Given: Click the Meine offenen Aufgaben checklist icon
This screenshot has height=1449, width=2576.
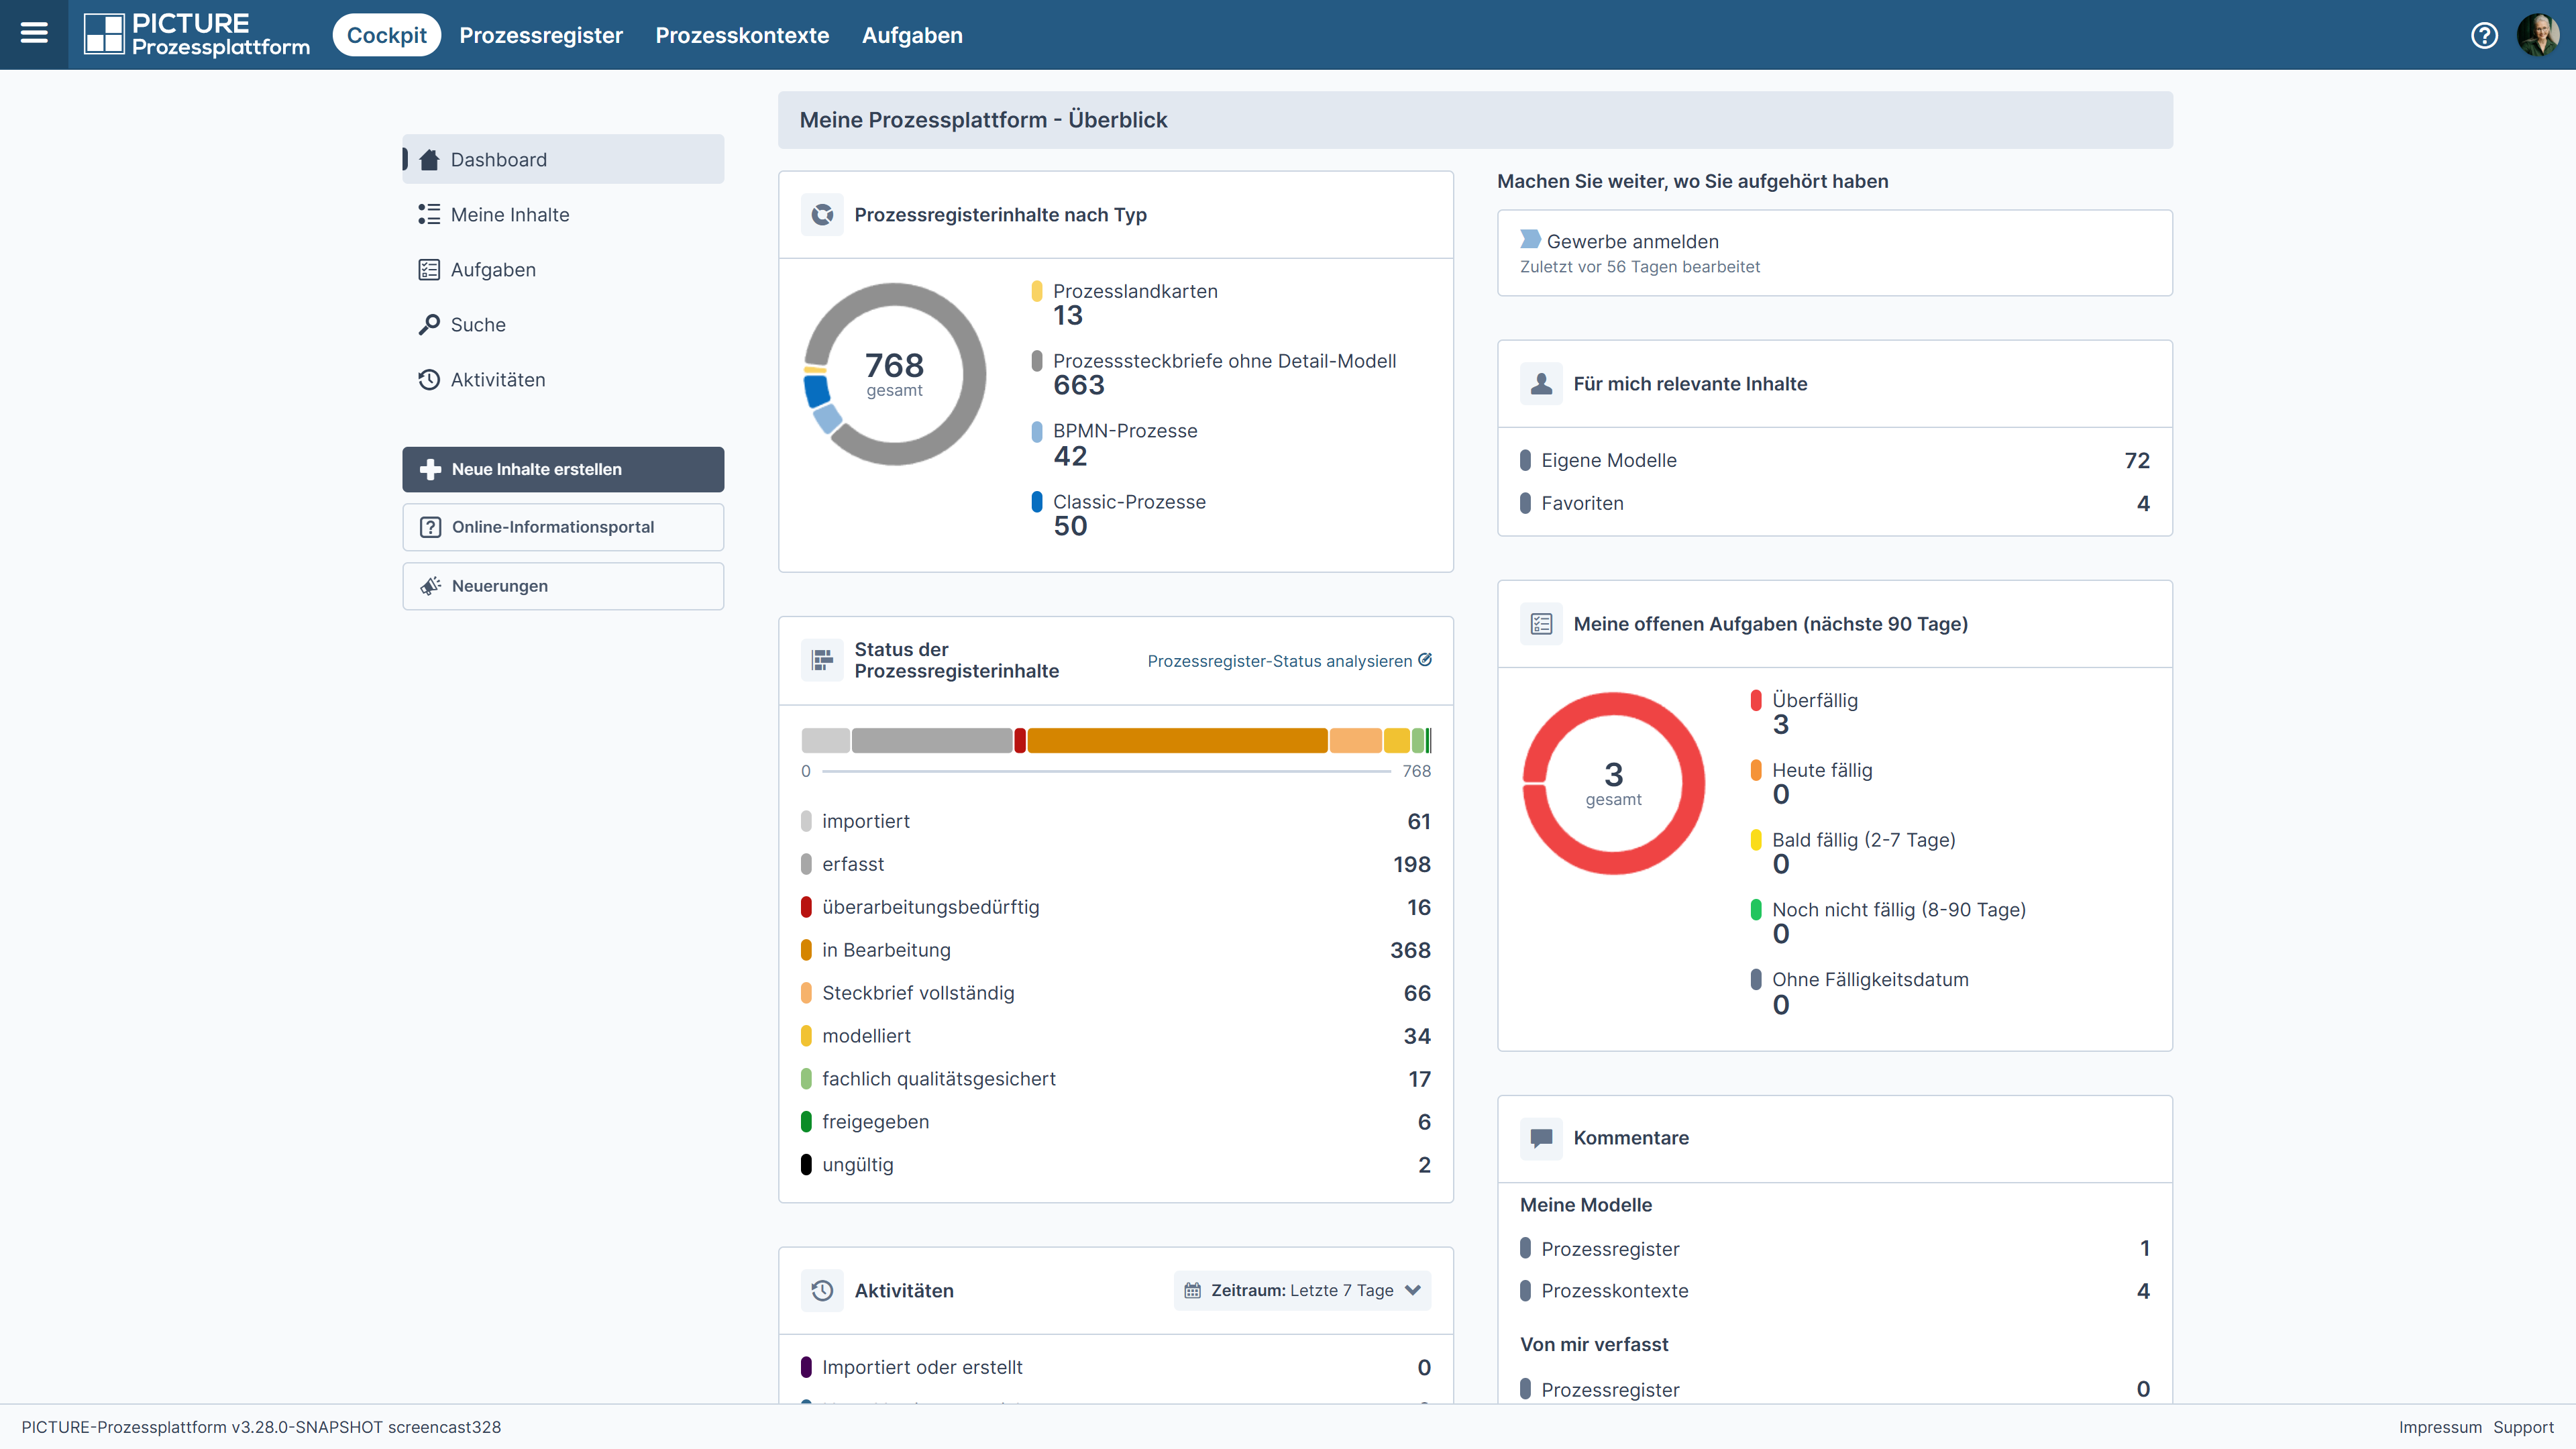Looking at the screenshot, I should coord(1541,624).
